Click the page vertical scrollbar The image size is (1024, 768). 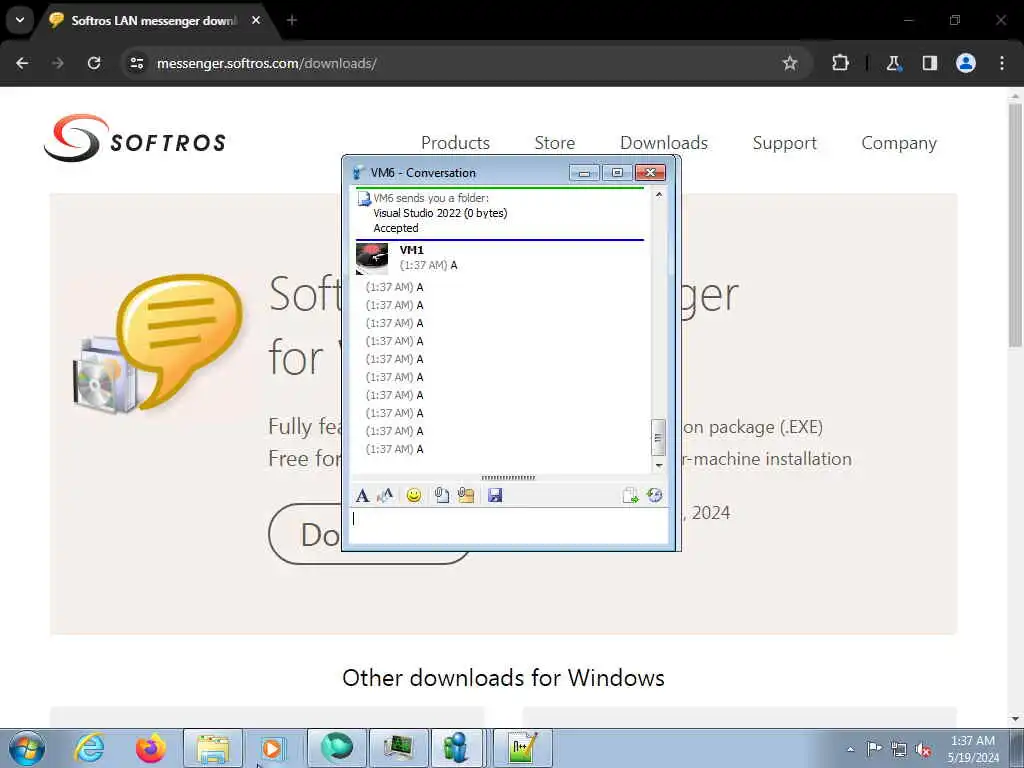coord(1015,225)
